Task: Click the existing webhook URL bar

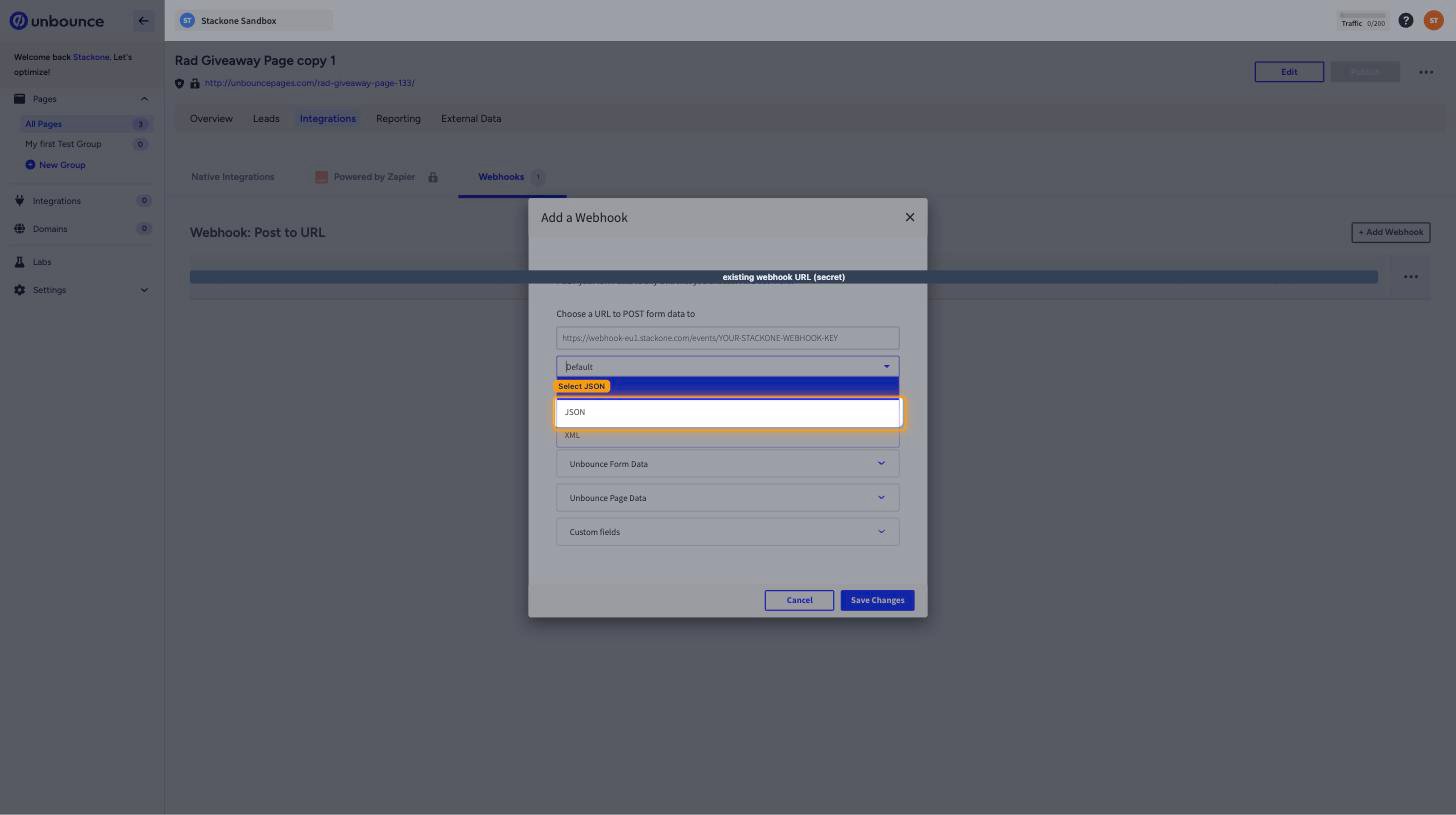Action: coord(784,277)
